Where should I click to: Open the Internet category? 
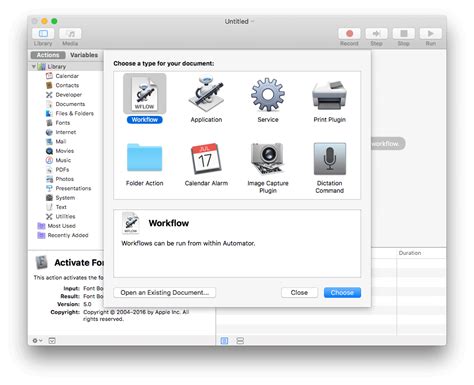coord(66,132)
